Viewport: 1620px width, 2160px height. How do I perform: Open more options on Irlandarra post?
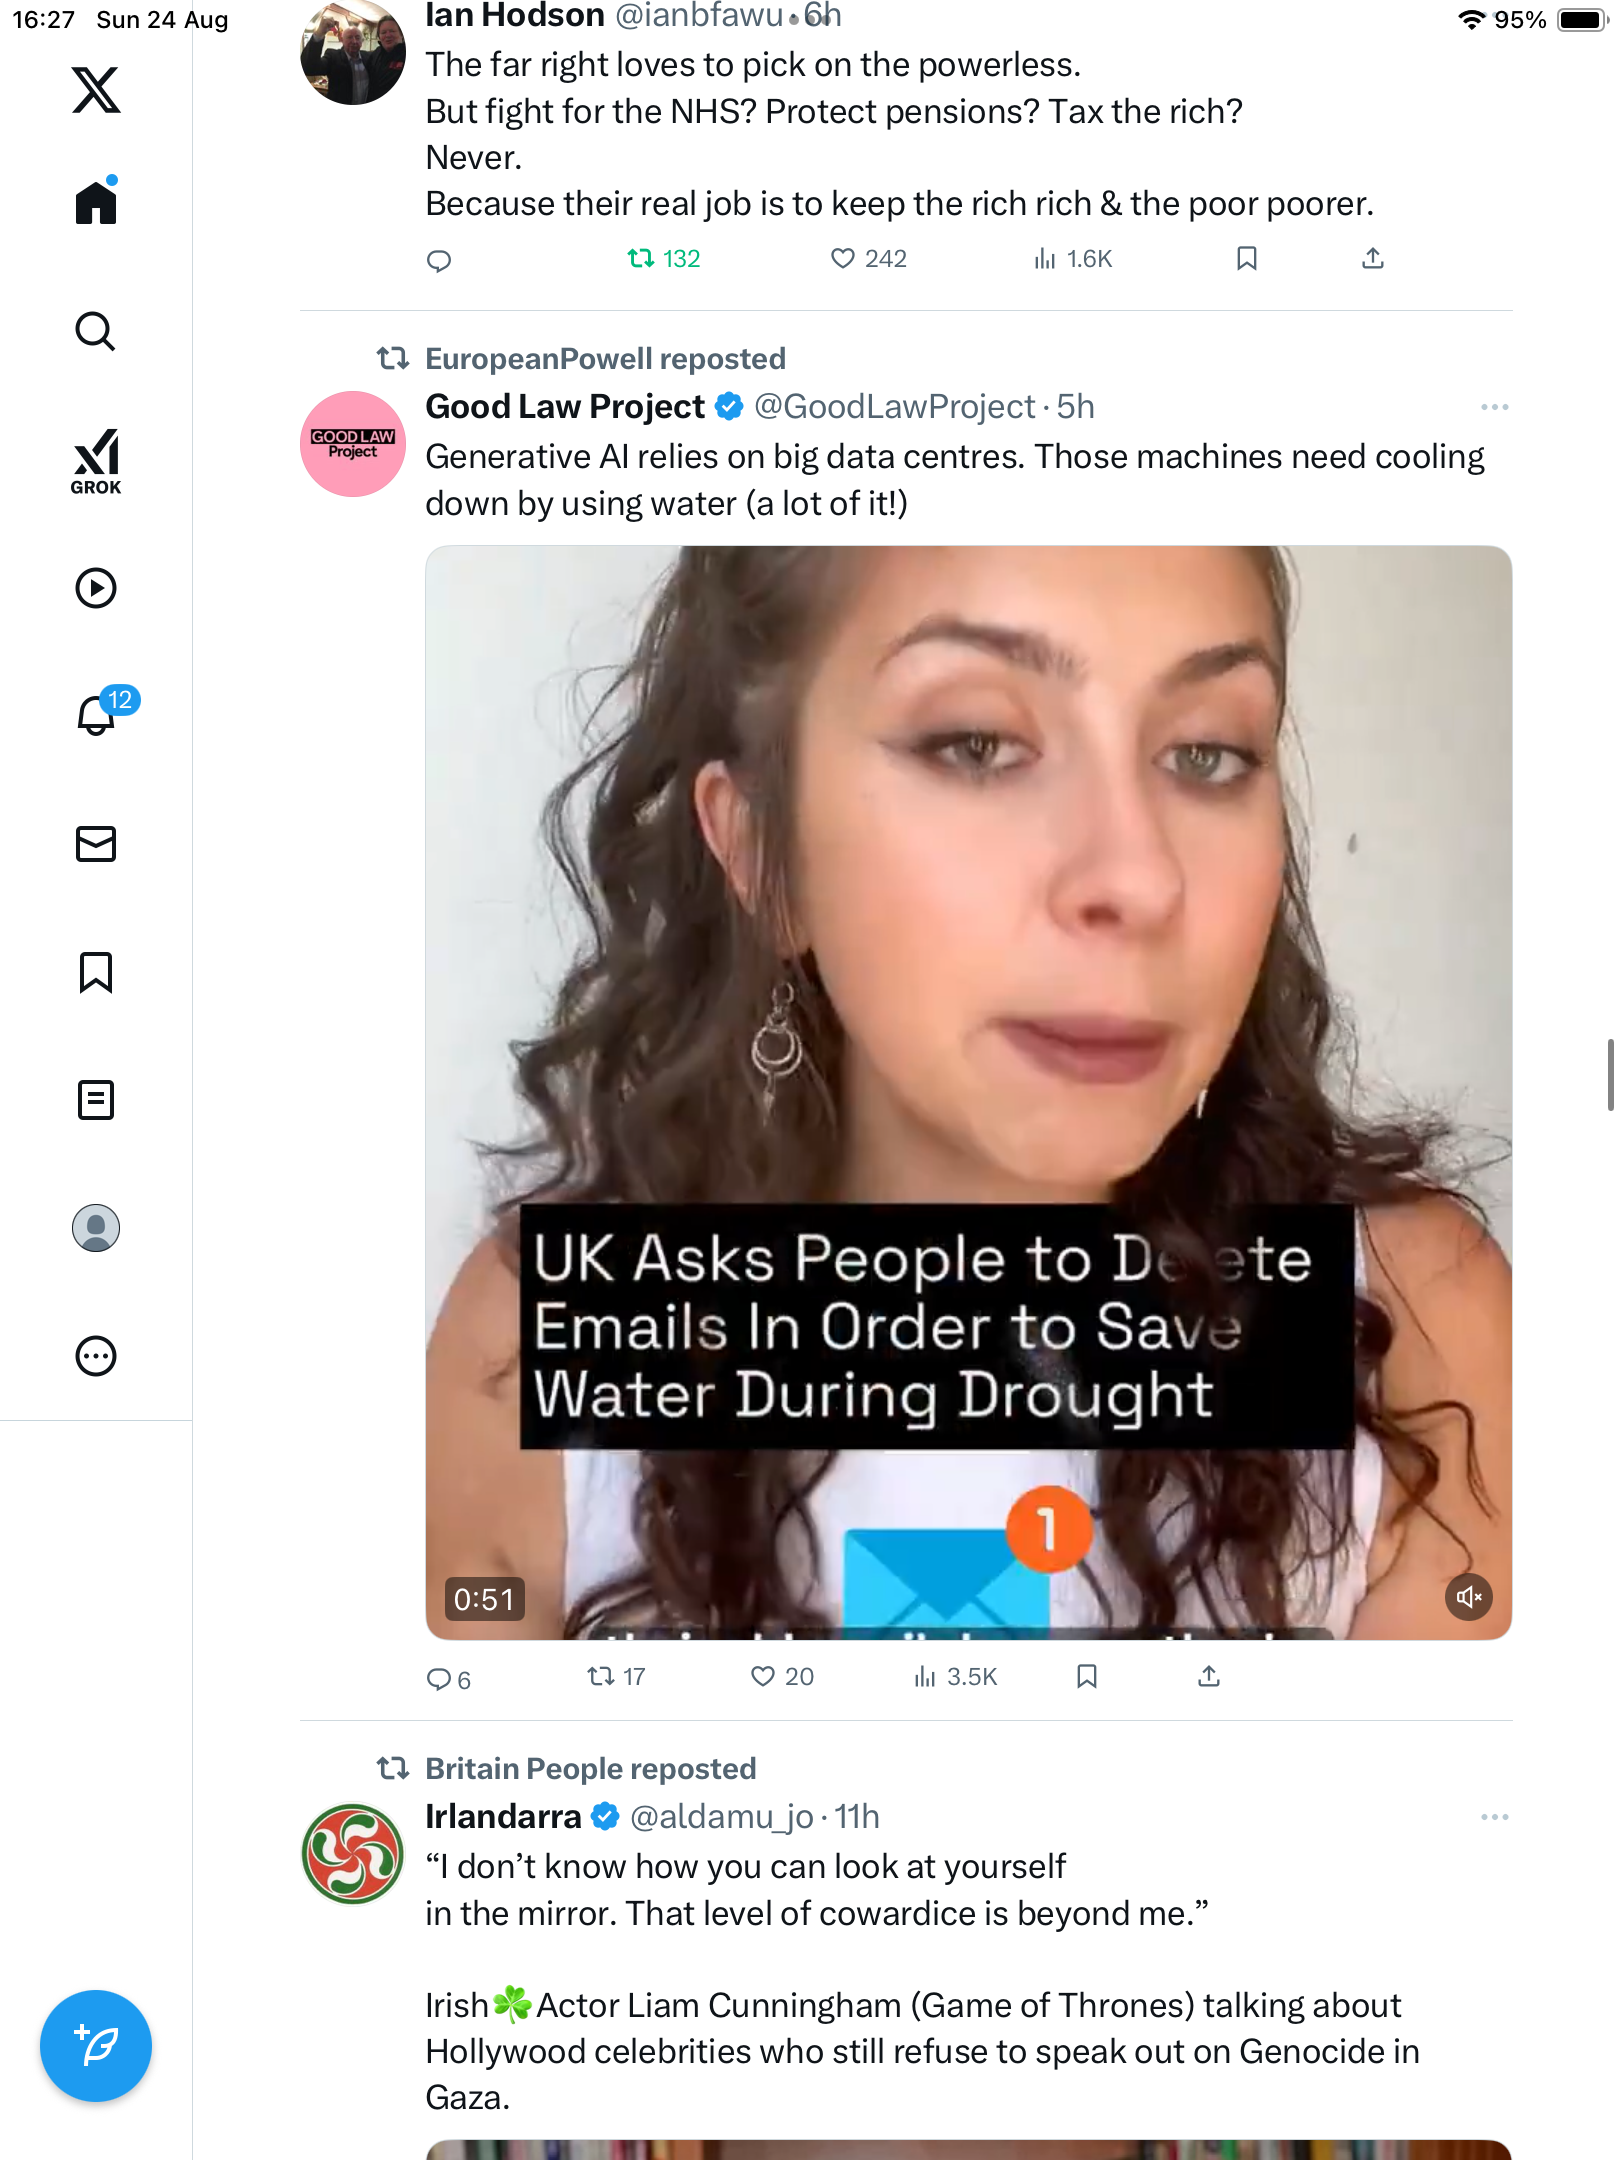1494,1817
